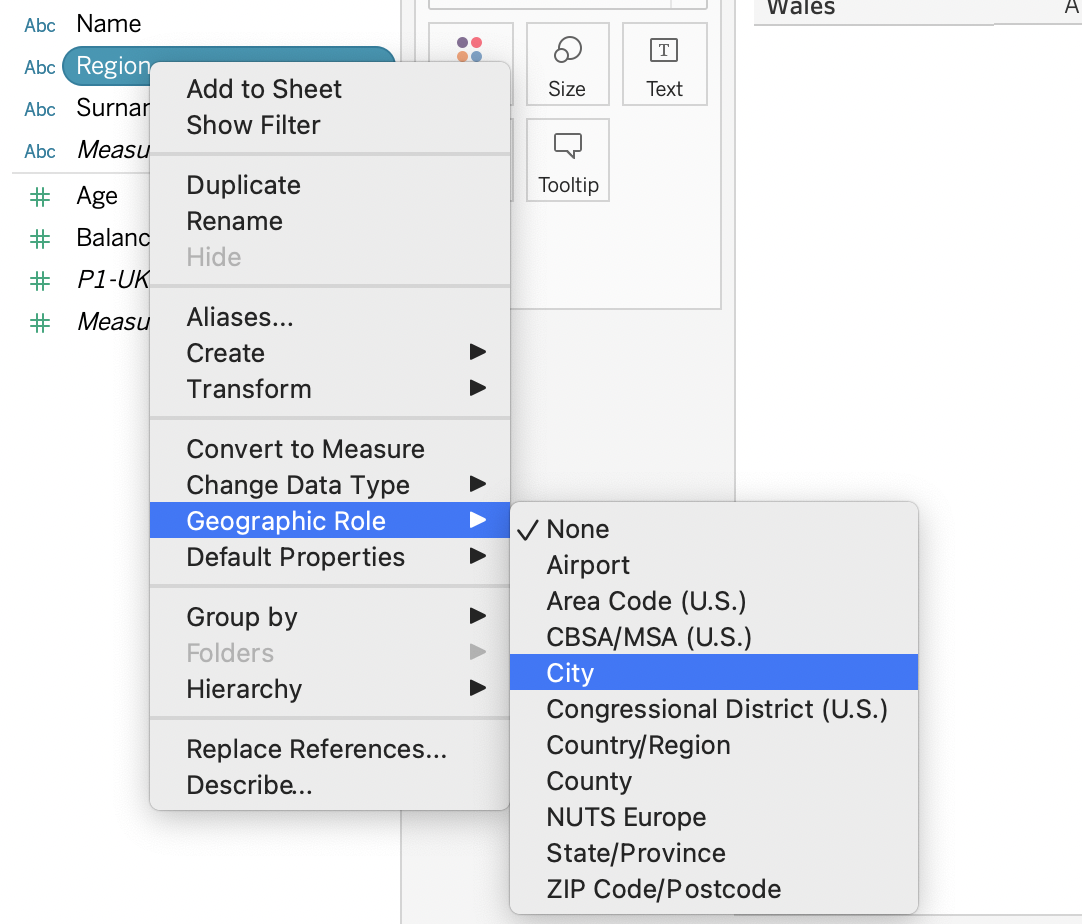
Task: Click Replace References... option
Action: point(316,749)
